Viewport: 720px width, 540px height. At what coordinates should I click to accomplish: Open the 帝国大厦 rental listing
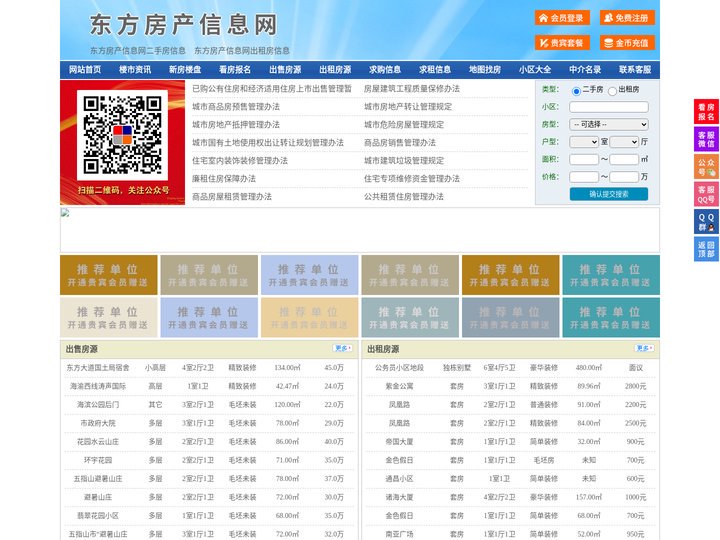399,442
